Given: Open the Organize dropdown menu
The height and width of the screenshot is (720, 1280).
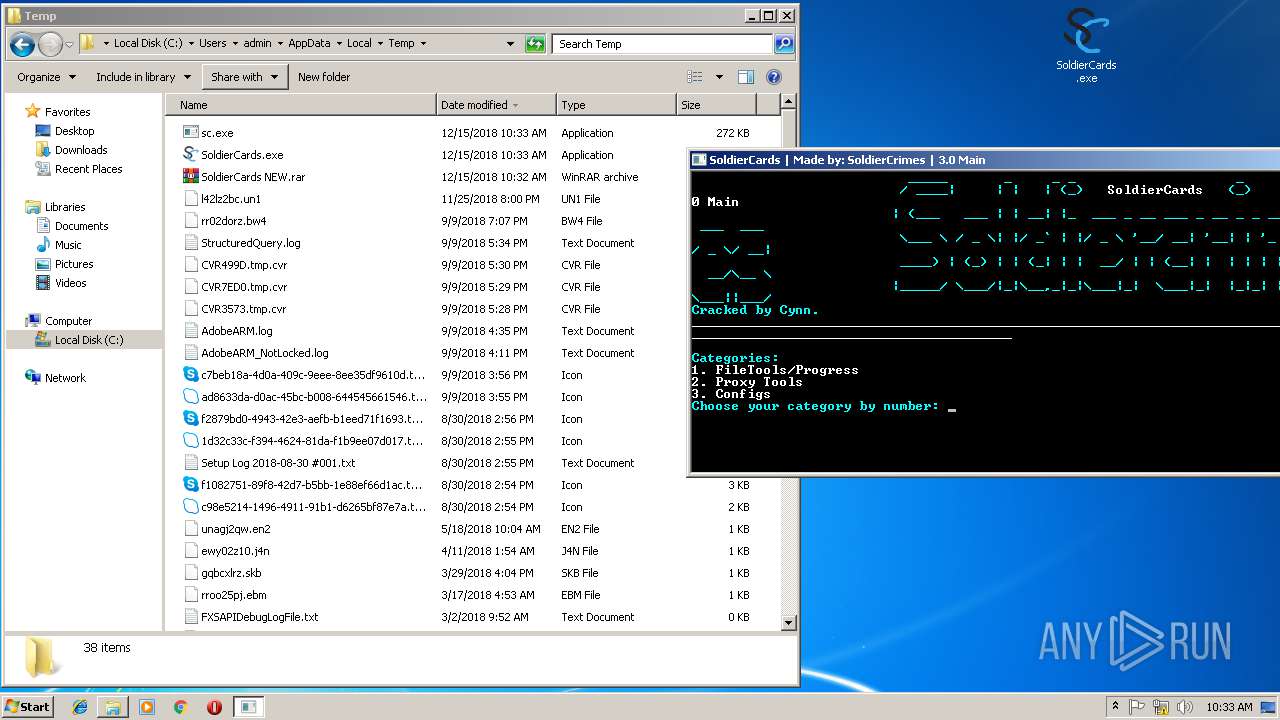Looking at the screenshot, I should pos(46,77).
